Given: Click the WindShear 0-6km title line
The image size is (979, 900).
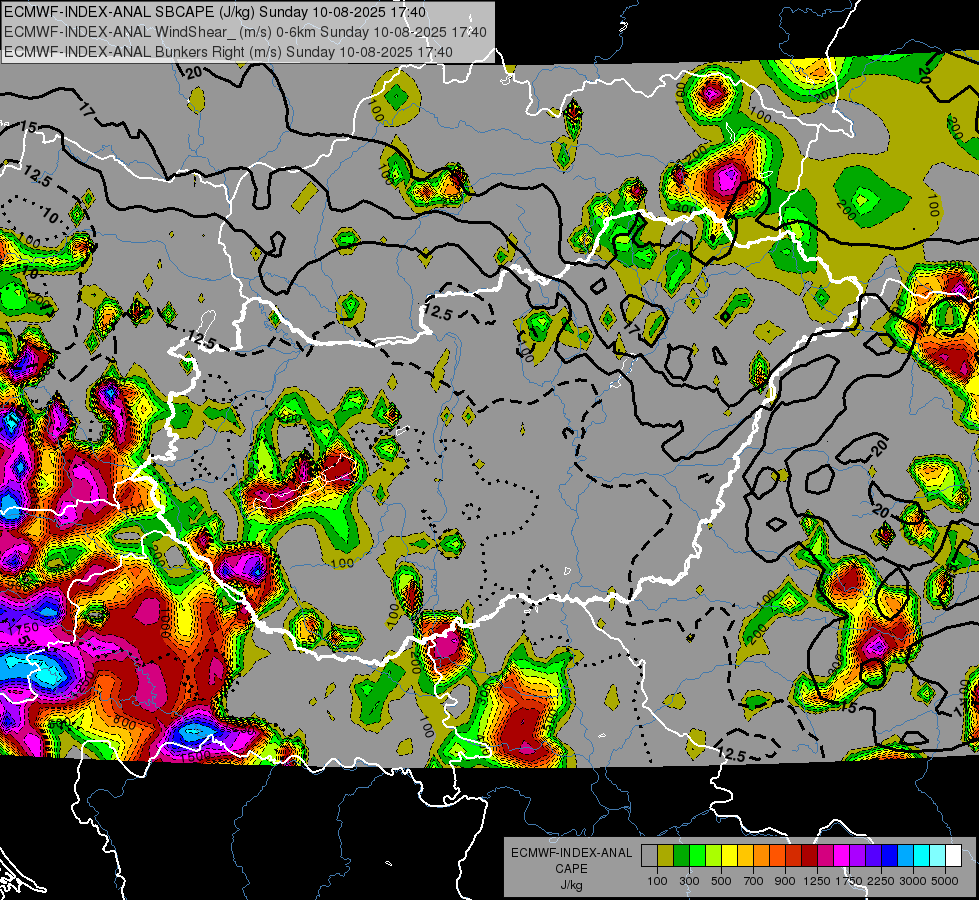Looking at the screenshot, I should click(x=245, y=32).
